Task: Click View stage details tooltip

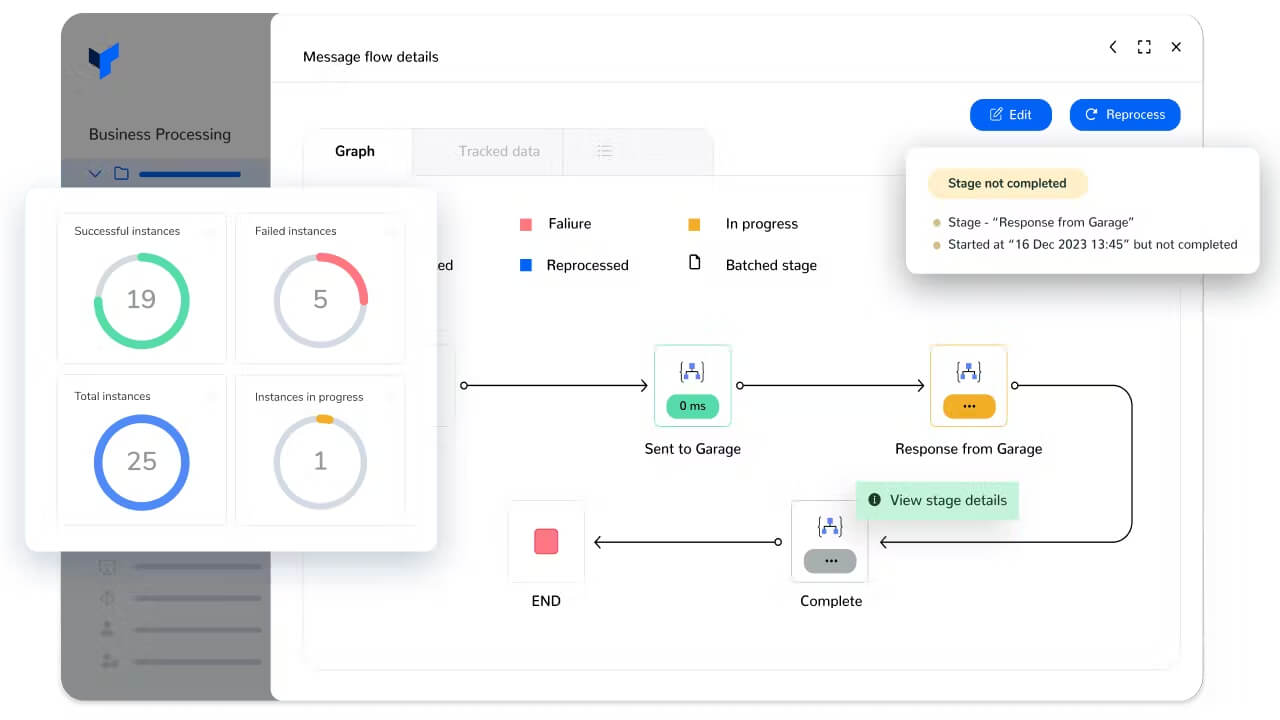Action: (937, 500)
